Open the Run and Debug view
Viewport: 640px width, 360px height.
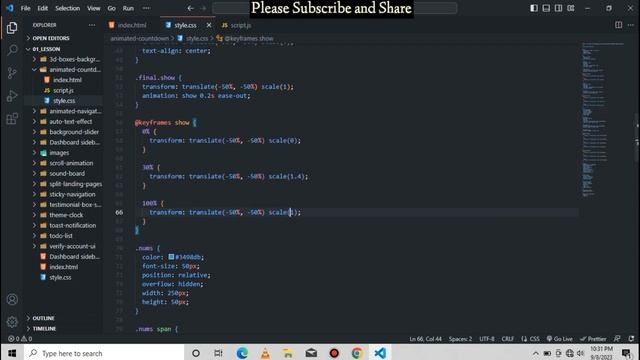click(x=12, y=96)
